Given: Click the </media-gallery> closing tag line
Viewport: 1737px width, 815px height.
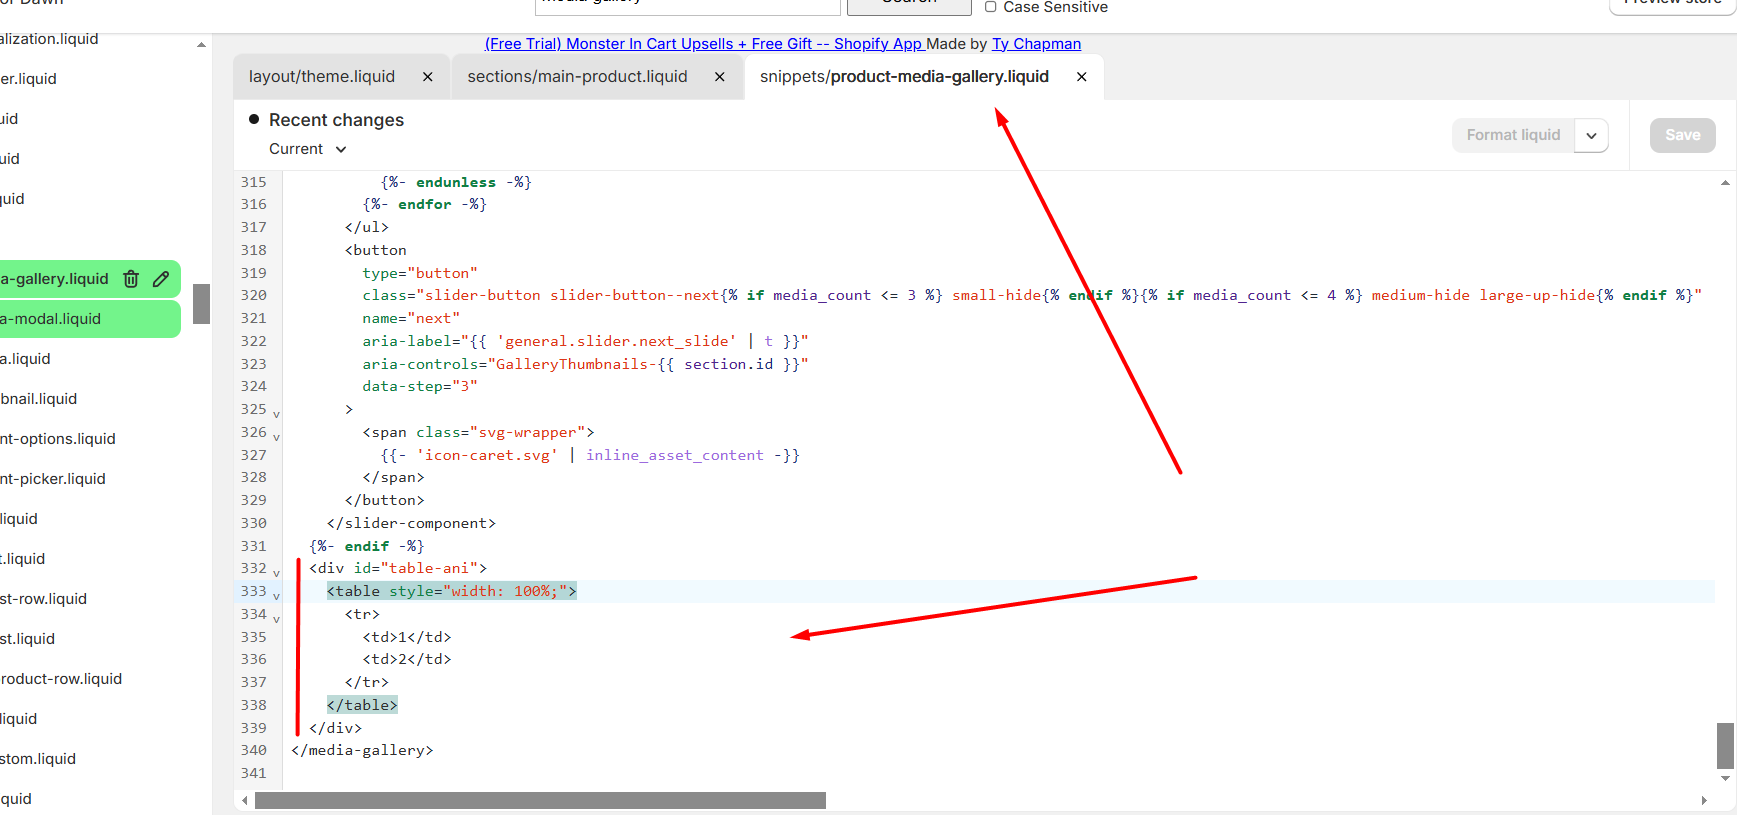Looking at the screenshot, I should [x=362, y=750].
